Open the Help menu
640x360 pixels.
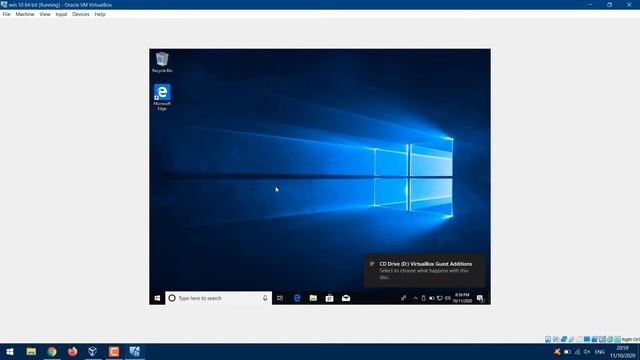pos(100,14)
